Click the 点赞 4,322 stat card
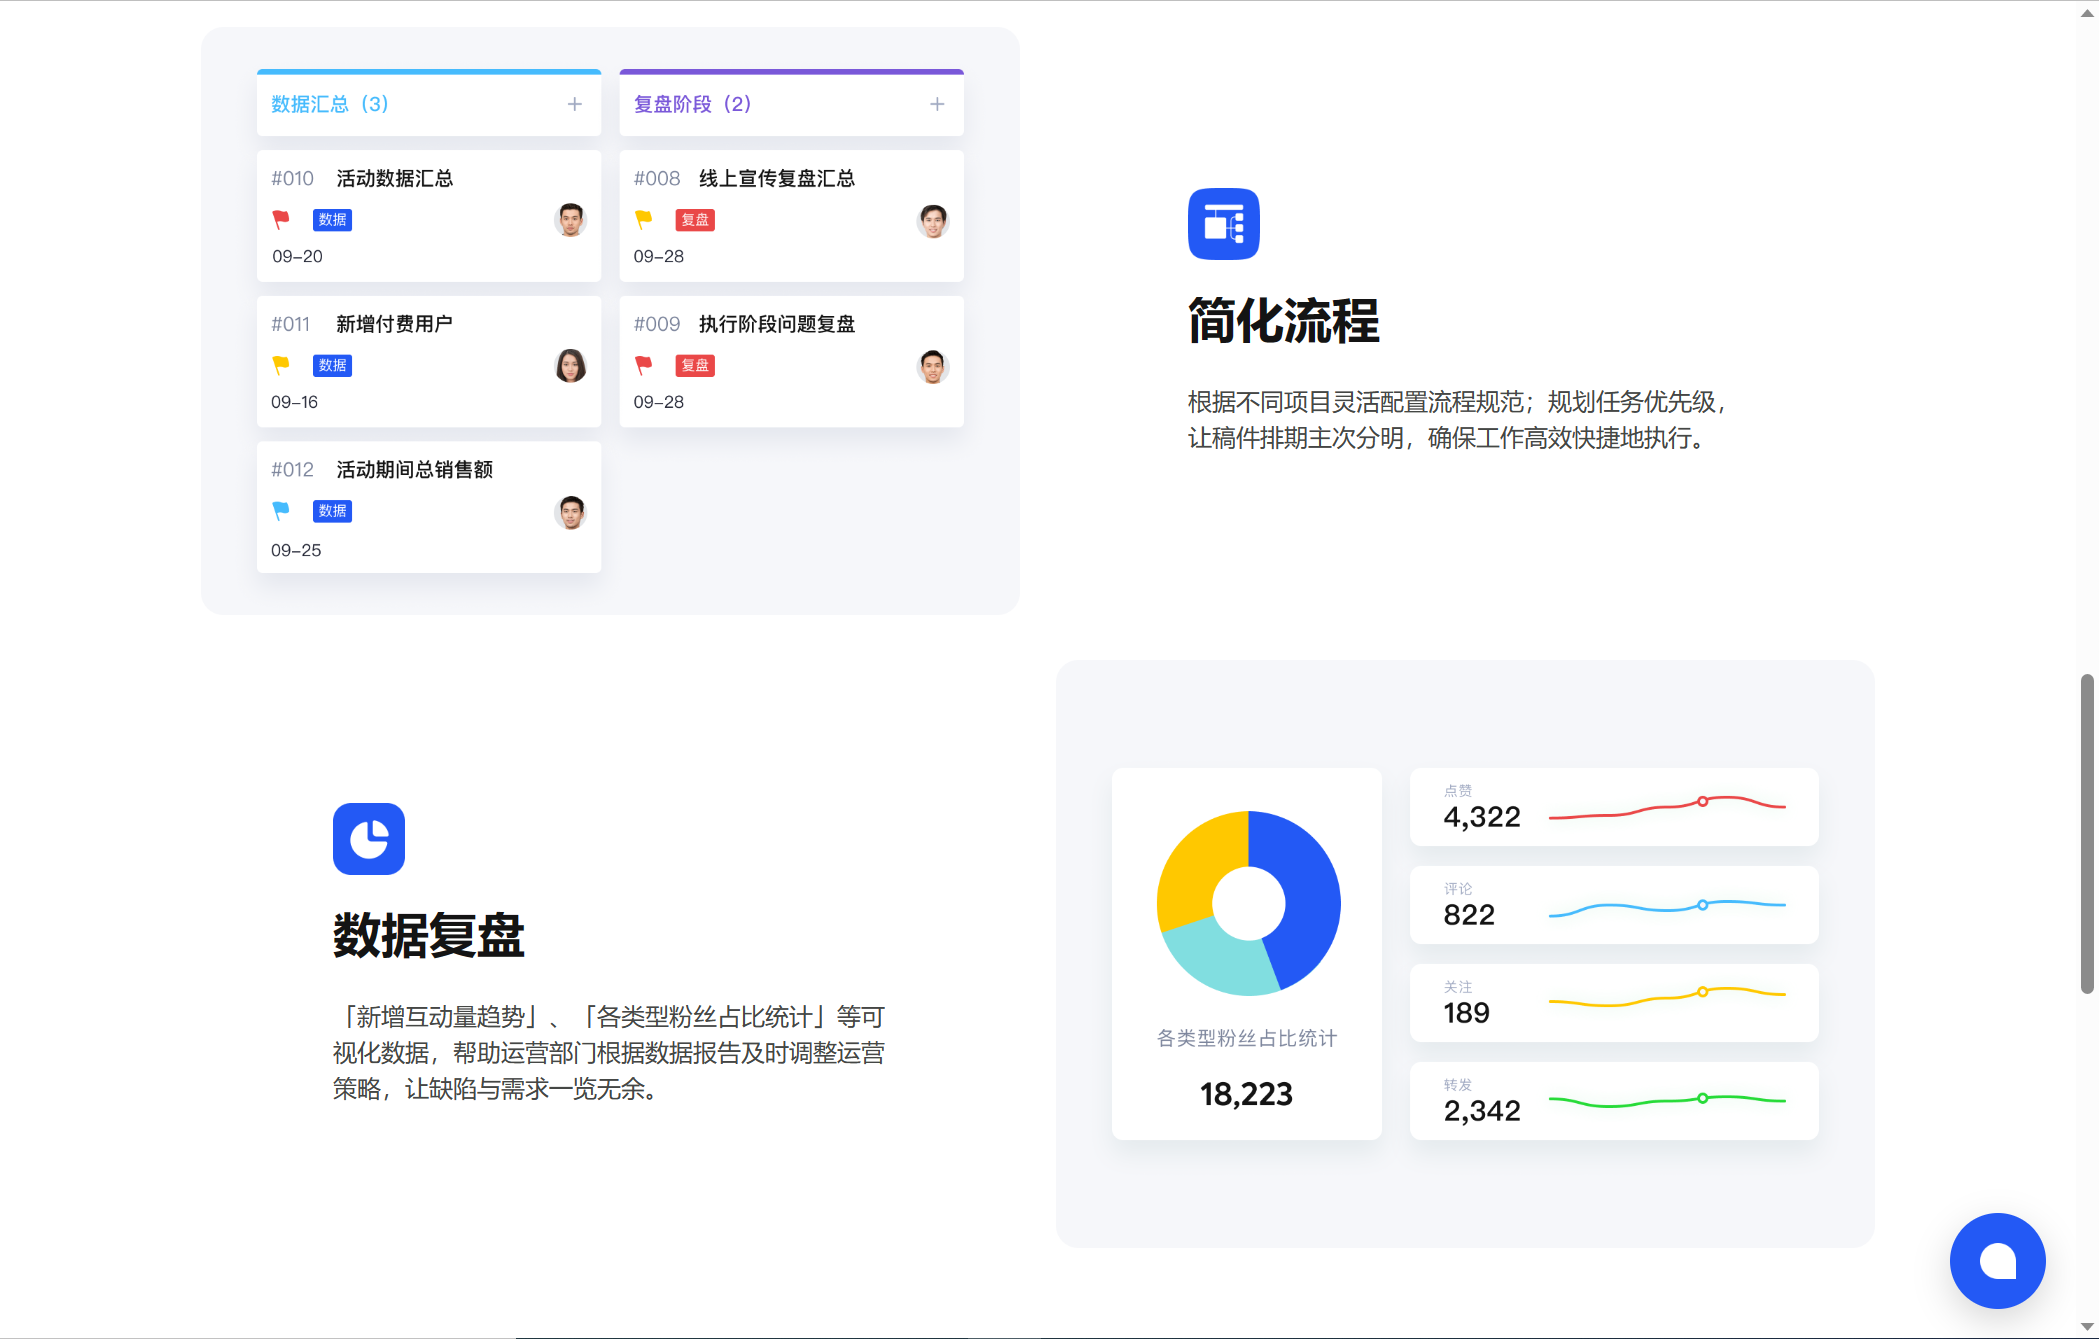This screenshot has height=1339, width=2099. click(x=1613, y=807)
